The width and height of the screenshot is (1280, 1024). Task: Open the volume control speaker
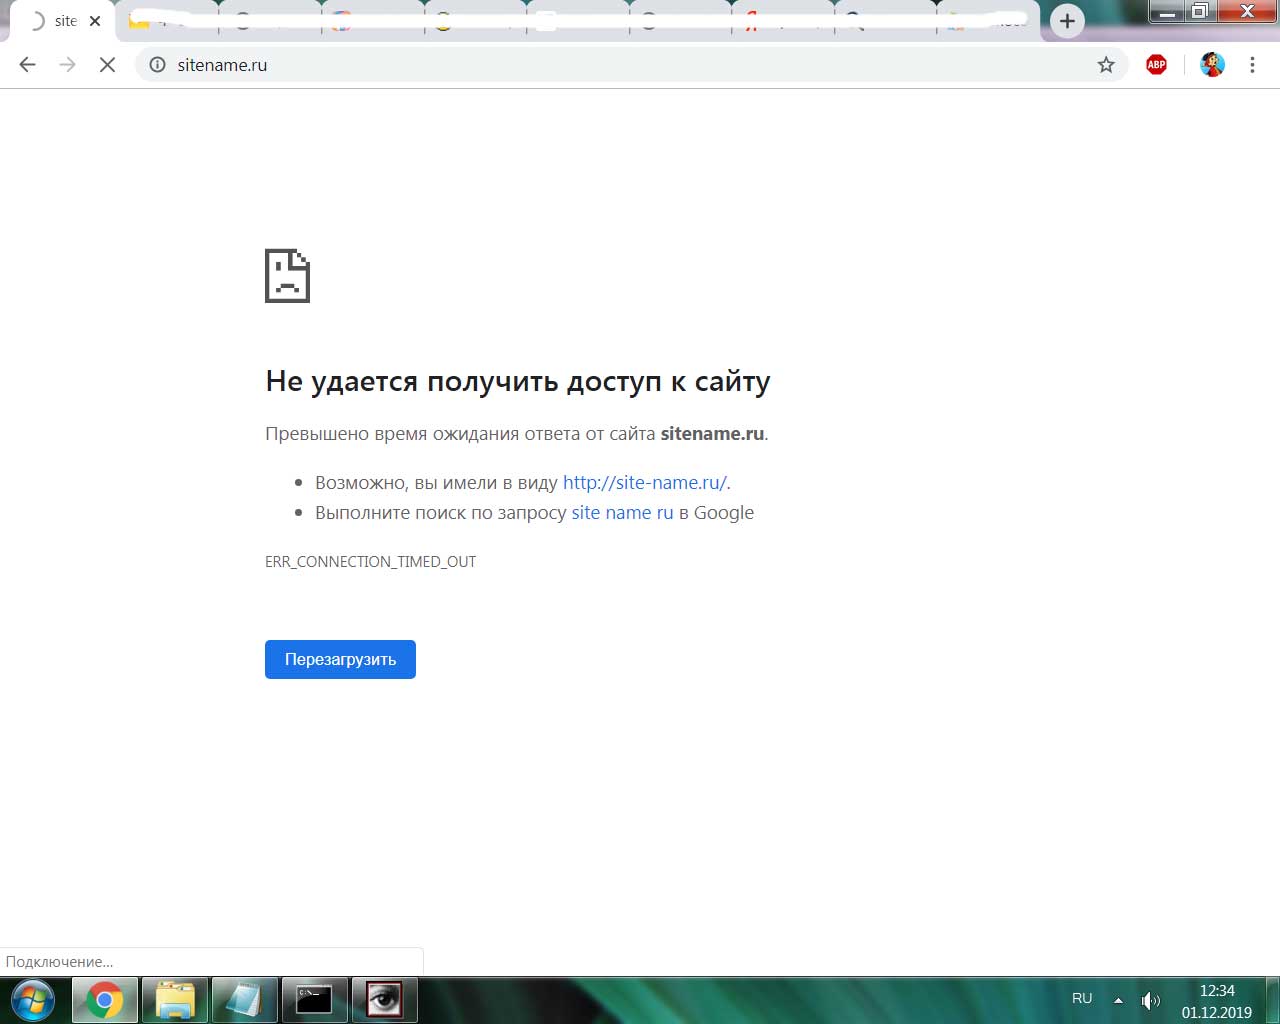click(x=1150, y=1000)
